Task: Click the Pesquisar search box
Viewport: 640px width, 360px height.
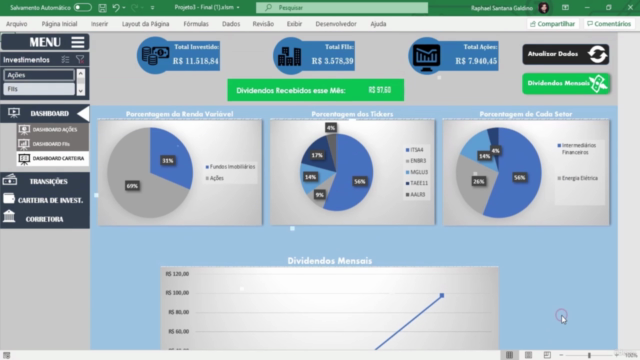Action: coord(342,7)
